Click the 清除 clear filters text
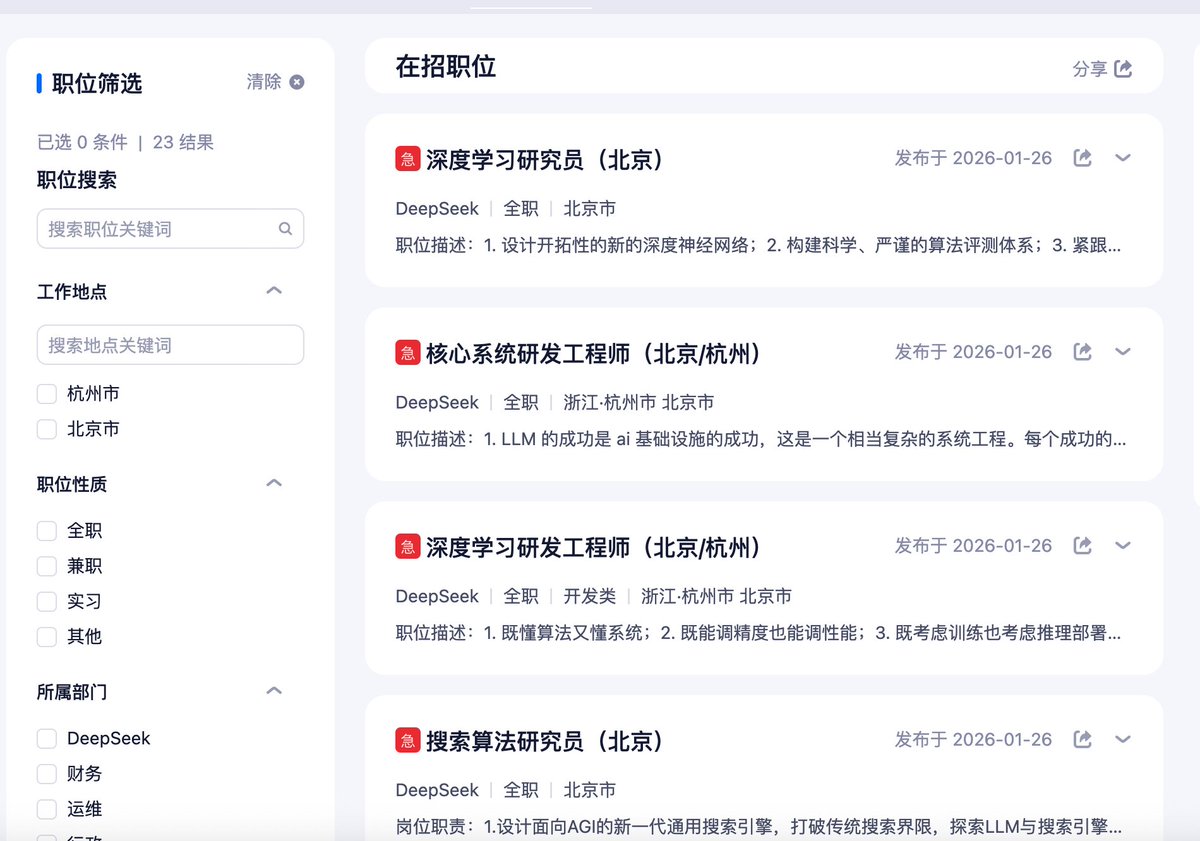The width and height of the screenshot is (1200, 841). click(264, 82)
